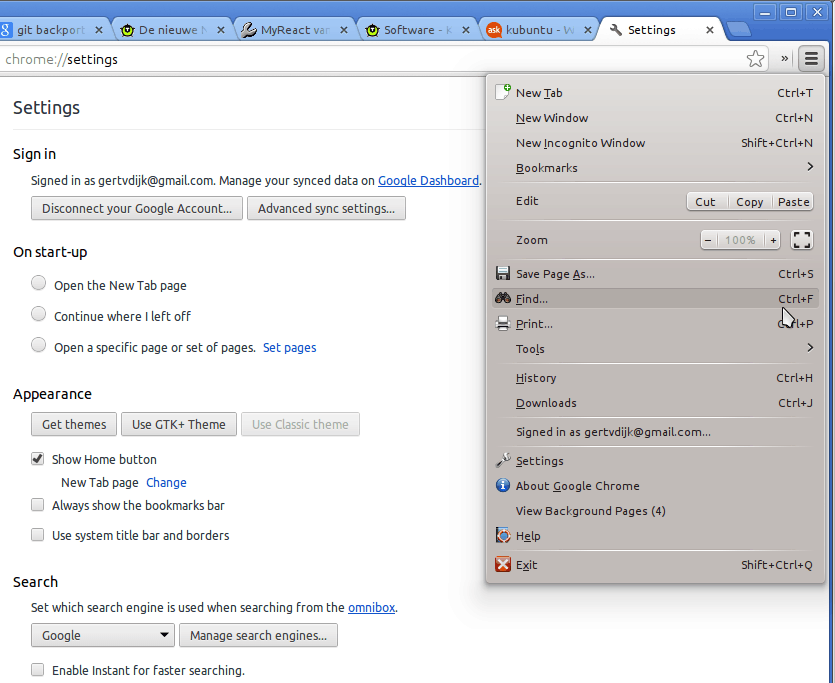Open the omnibox help link
835x683 pixels.
click(x=371, y=607)
